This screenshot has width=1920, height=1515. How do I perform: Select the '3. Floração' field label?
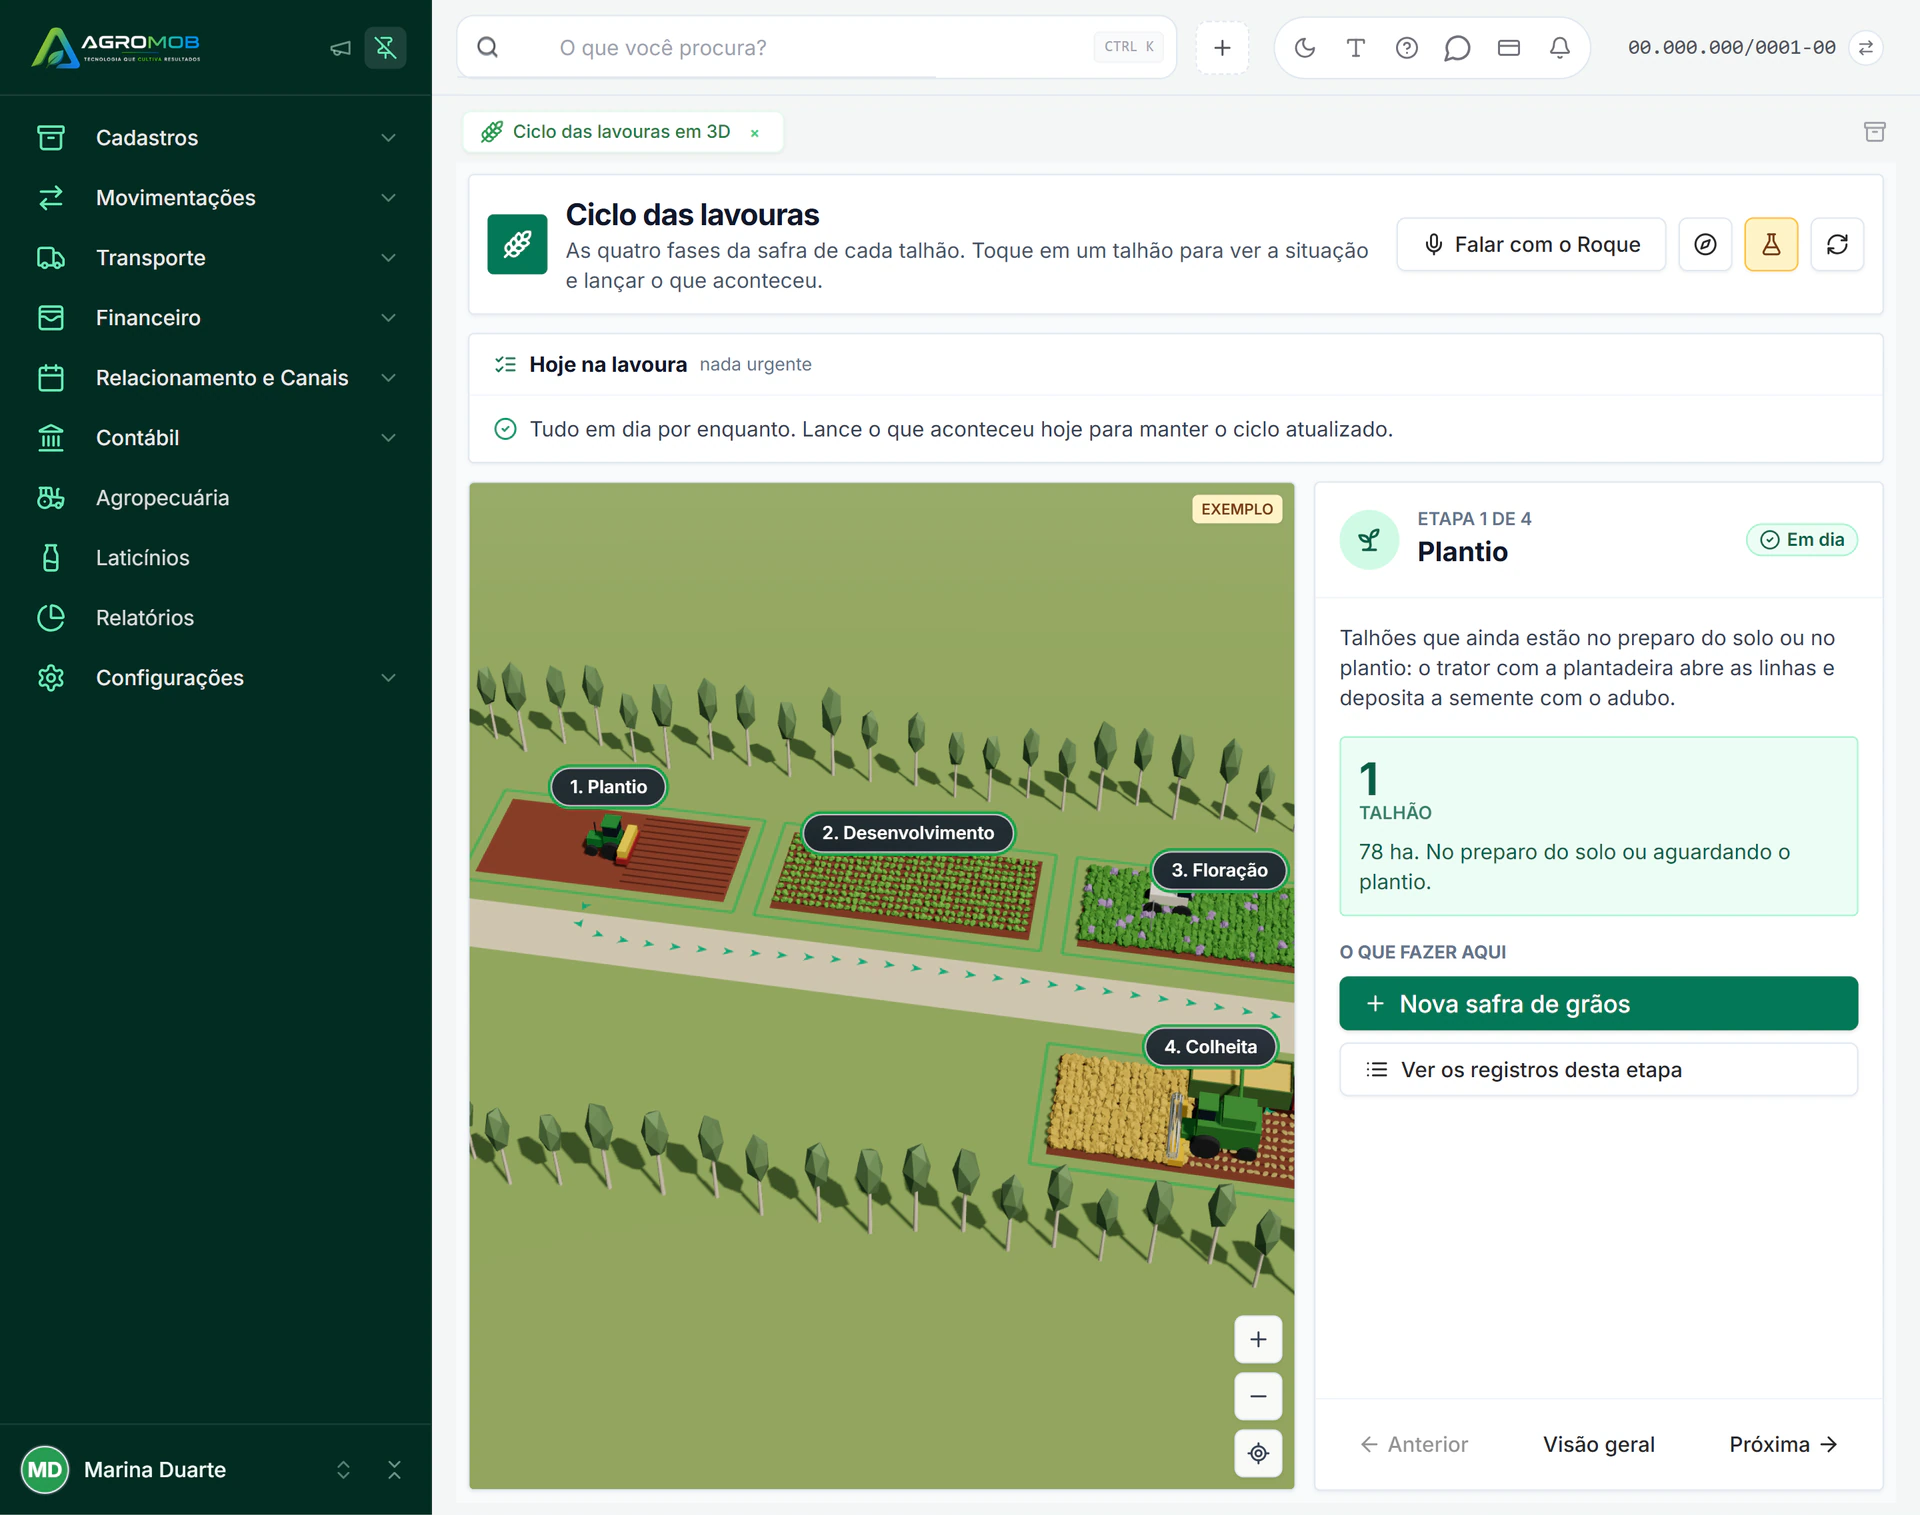(x=1219, y=870)
